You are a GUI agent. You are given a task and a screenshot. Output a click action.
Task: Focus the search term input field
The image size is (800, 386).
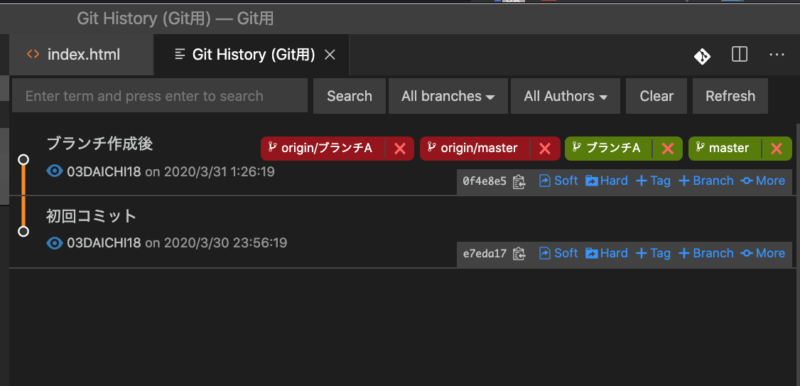pyautogui.click(x=160, y=96)
